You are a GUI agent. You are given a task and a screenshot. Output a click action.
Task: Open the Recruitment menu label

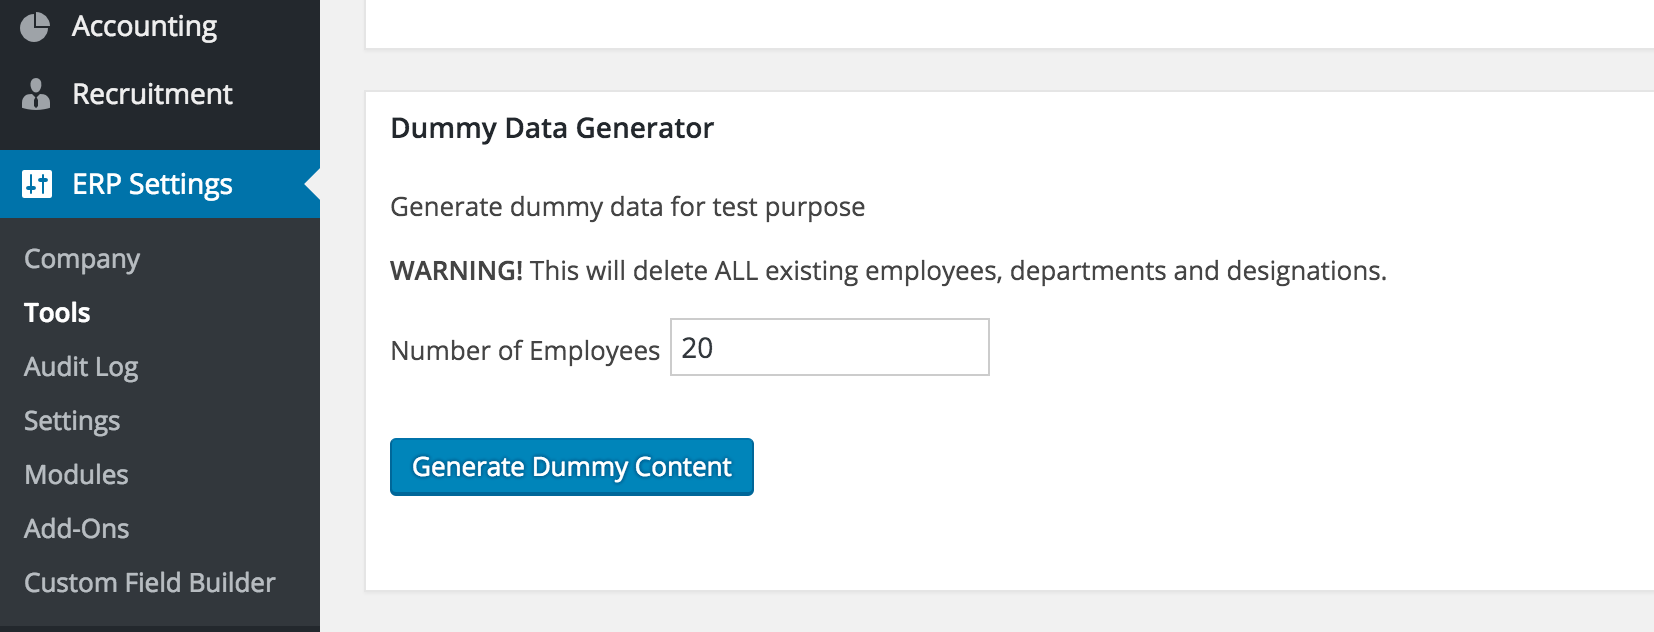pyautogui.click(x=152, y=94)
